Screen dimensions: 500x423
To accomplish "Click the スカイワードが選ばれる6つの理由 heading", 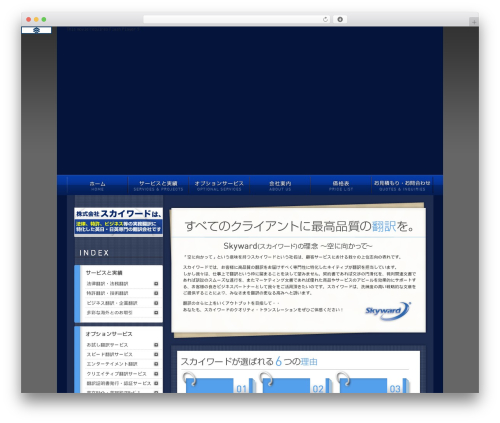I will 249,361.
